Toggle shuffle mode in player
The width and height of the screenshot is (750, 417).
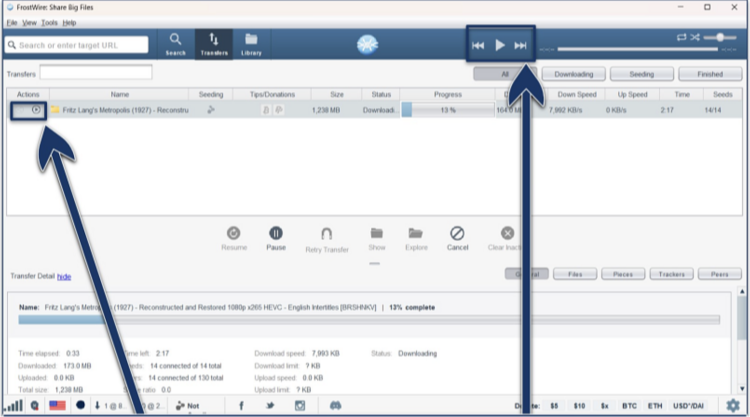click(x=695, y=37)
